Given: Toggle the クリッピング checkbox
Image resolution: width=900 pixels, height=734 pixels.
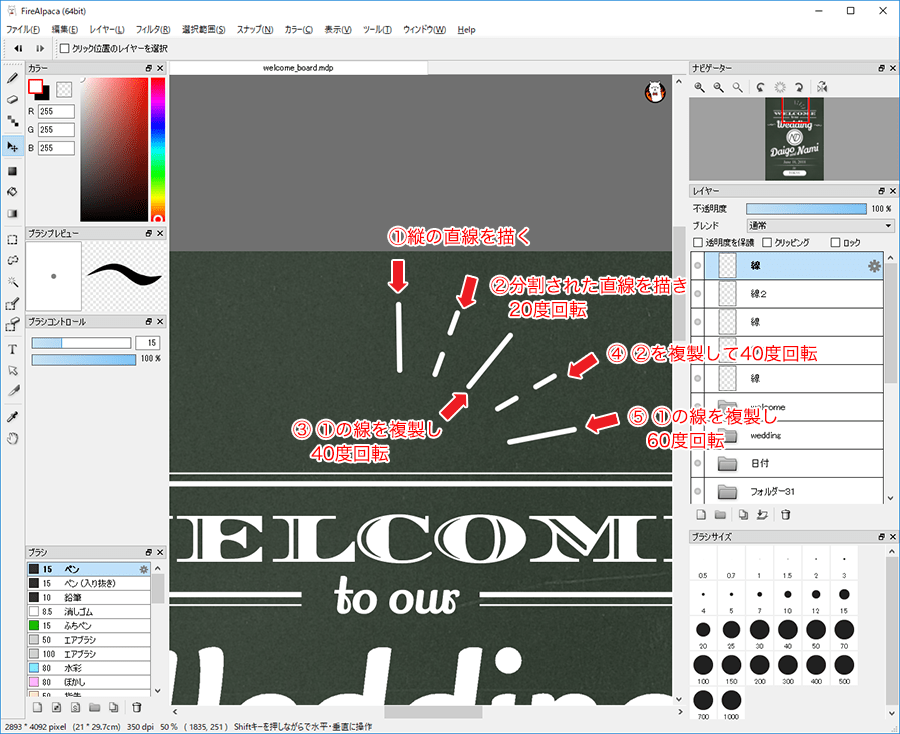Looking at the screenshot, I should click(x=767, y=242).
